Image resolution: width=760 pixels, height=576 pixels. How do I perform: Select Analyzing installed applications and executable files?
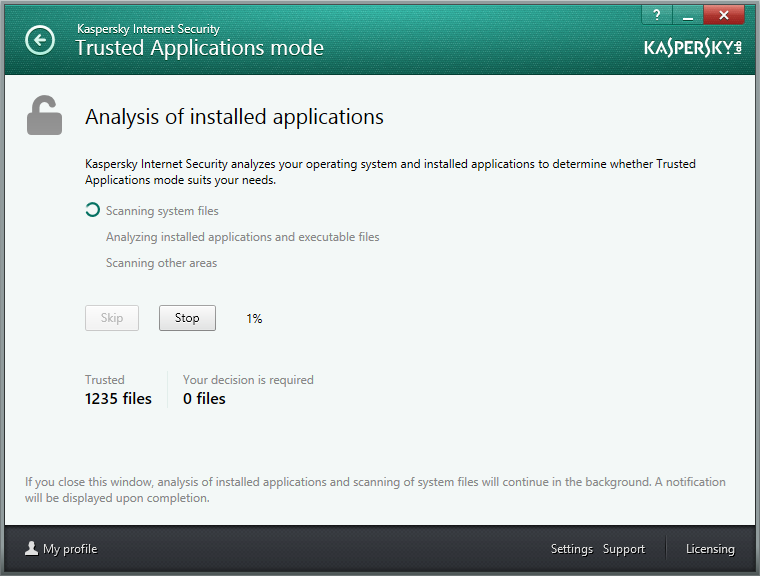pos(242,237)
